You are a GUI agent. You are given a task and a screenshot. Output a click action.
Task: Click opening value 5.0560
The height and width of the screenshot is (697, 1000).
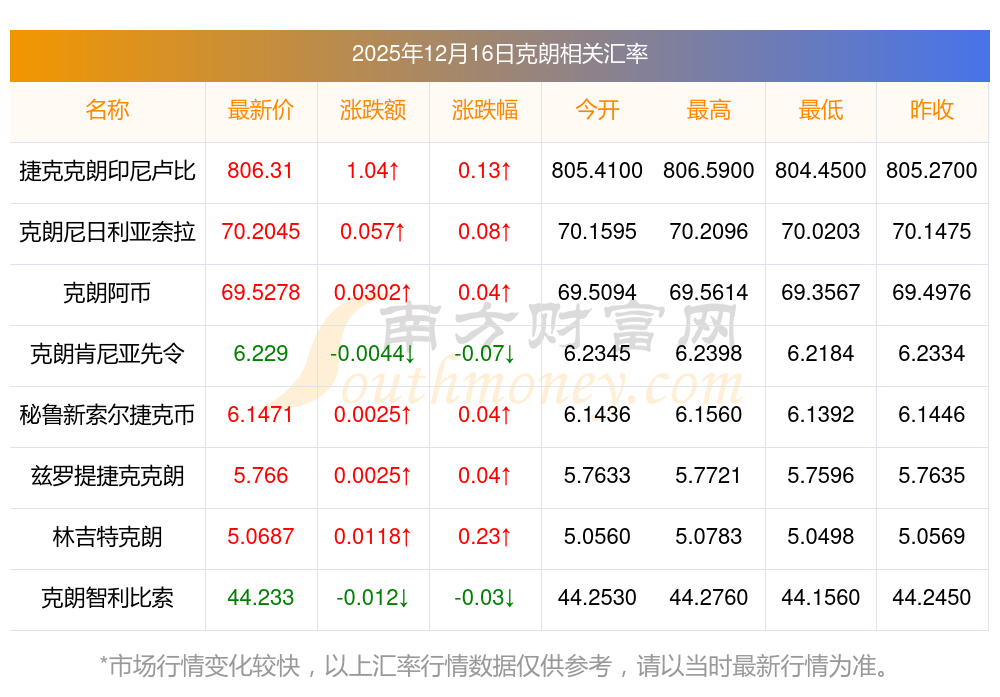tap(597, 536)
